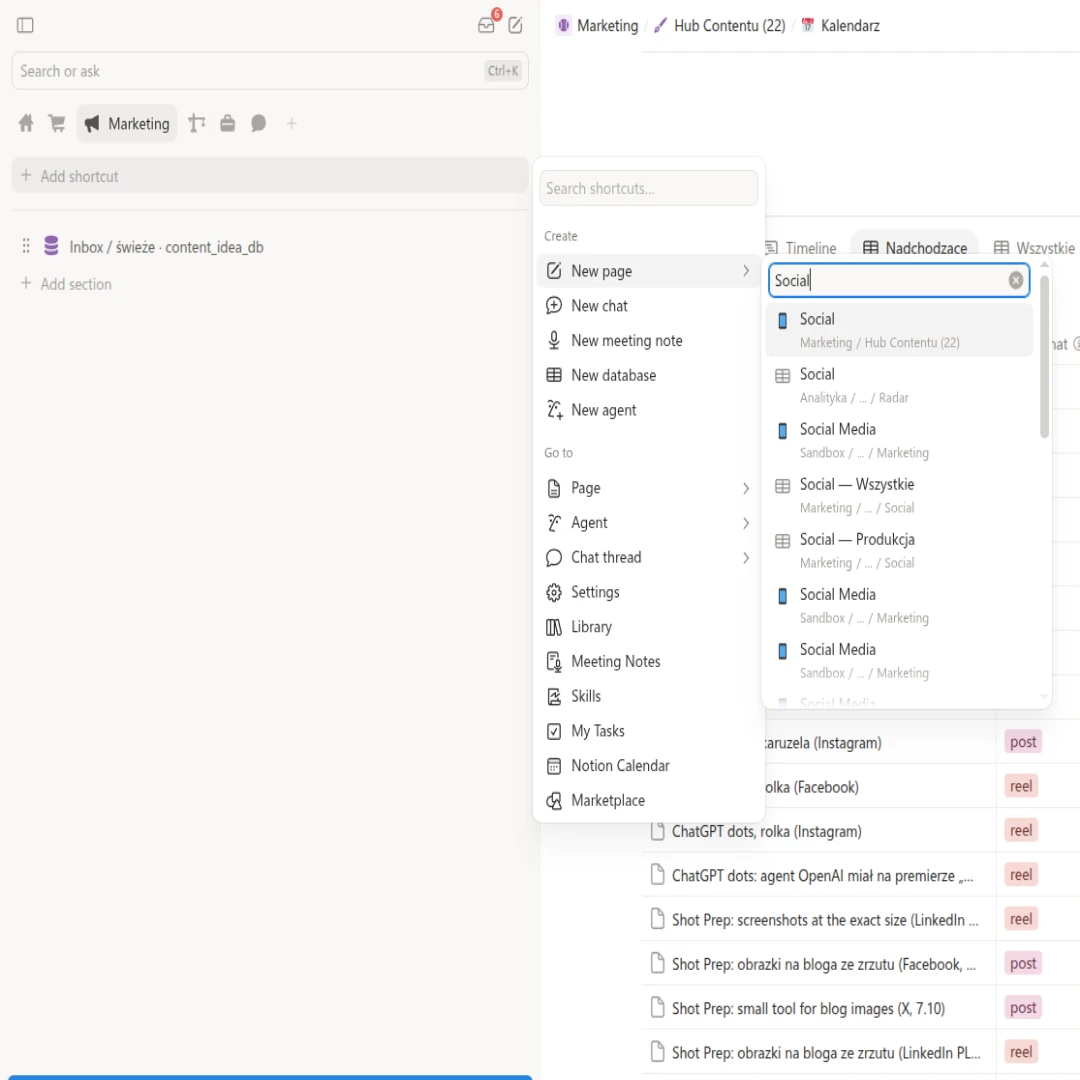Screen dimensions: 1080x1080
Task: Expand the Page submenu chevron
Action: point(745,488)
